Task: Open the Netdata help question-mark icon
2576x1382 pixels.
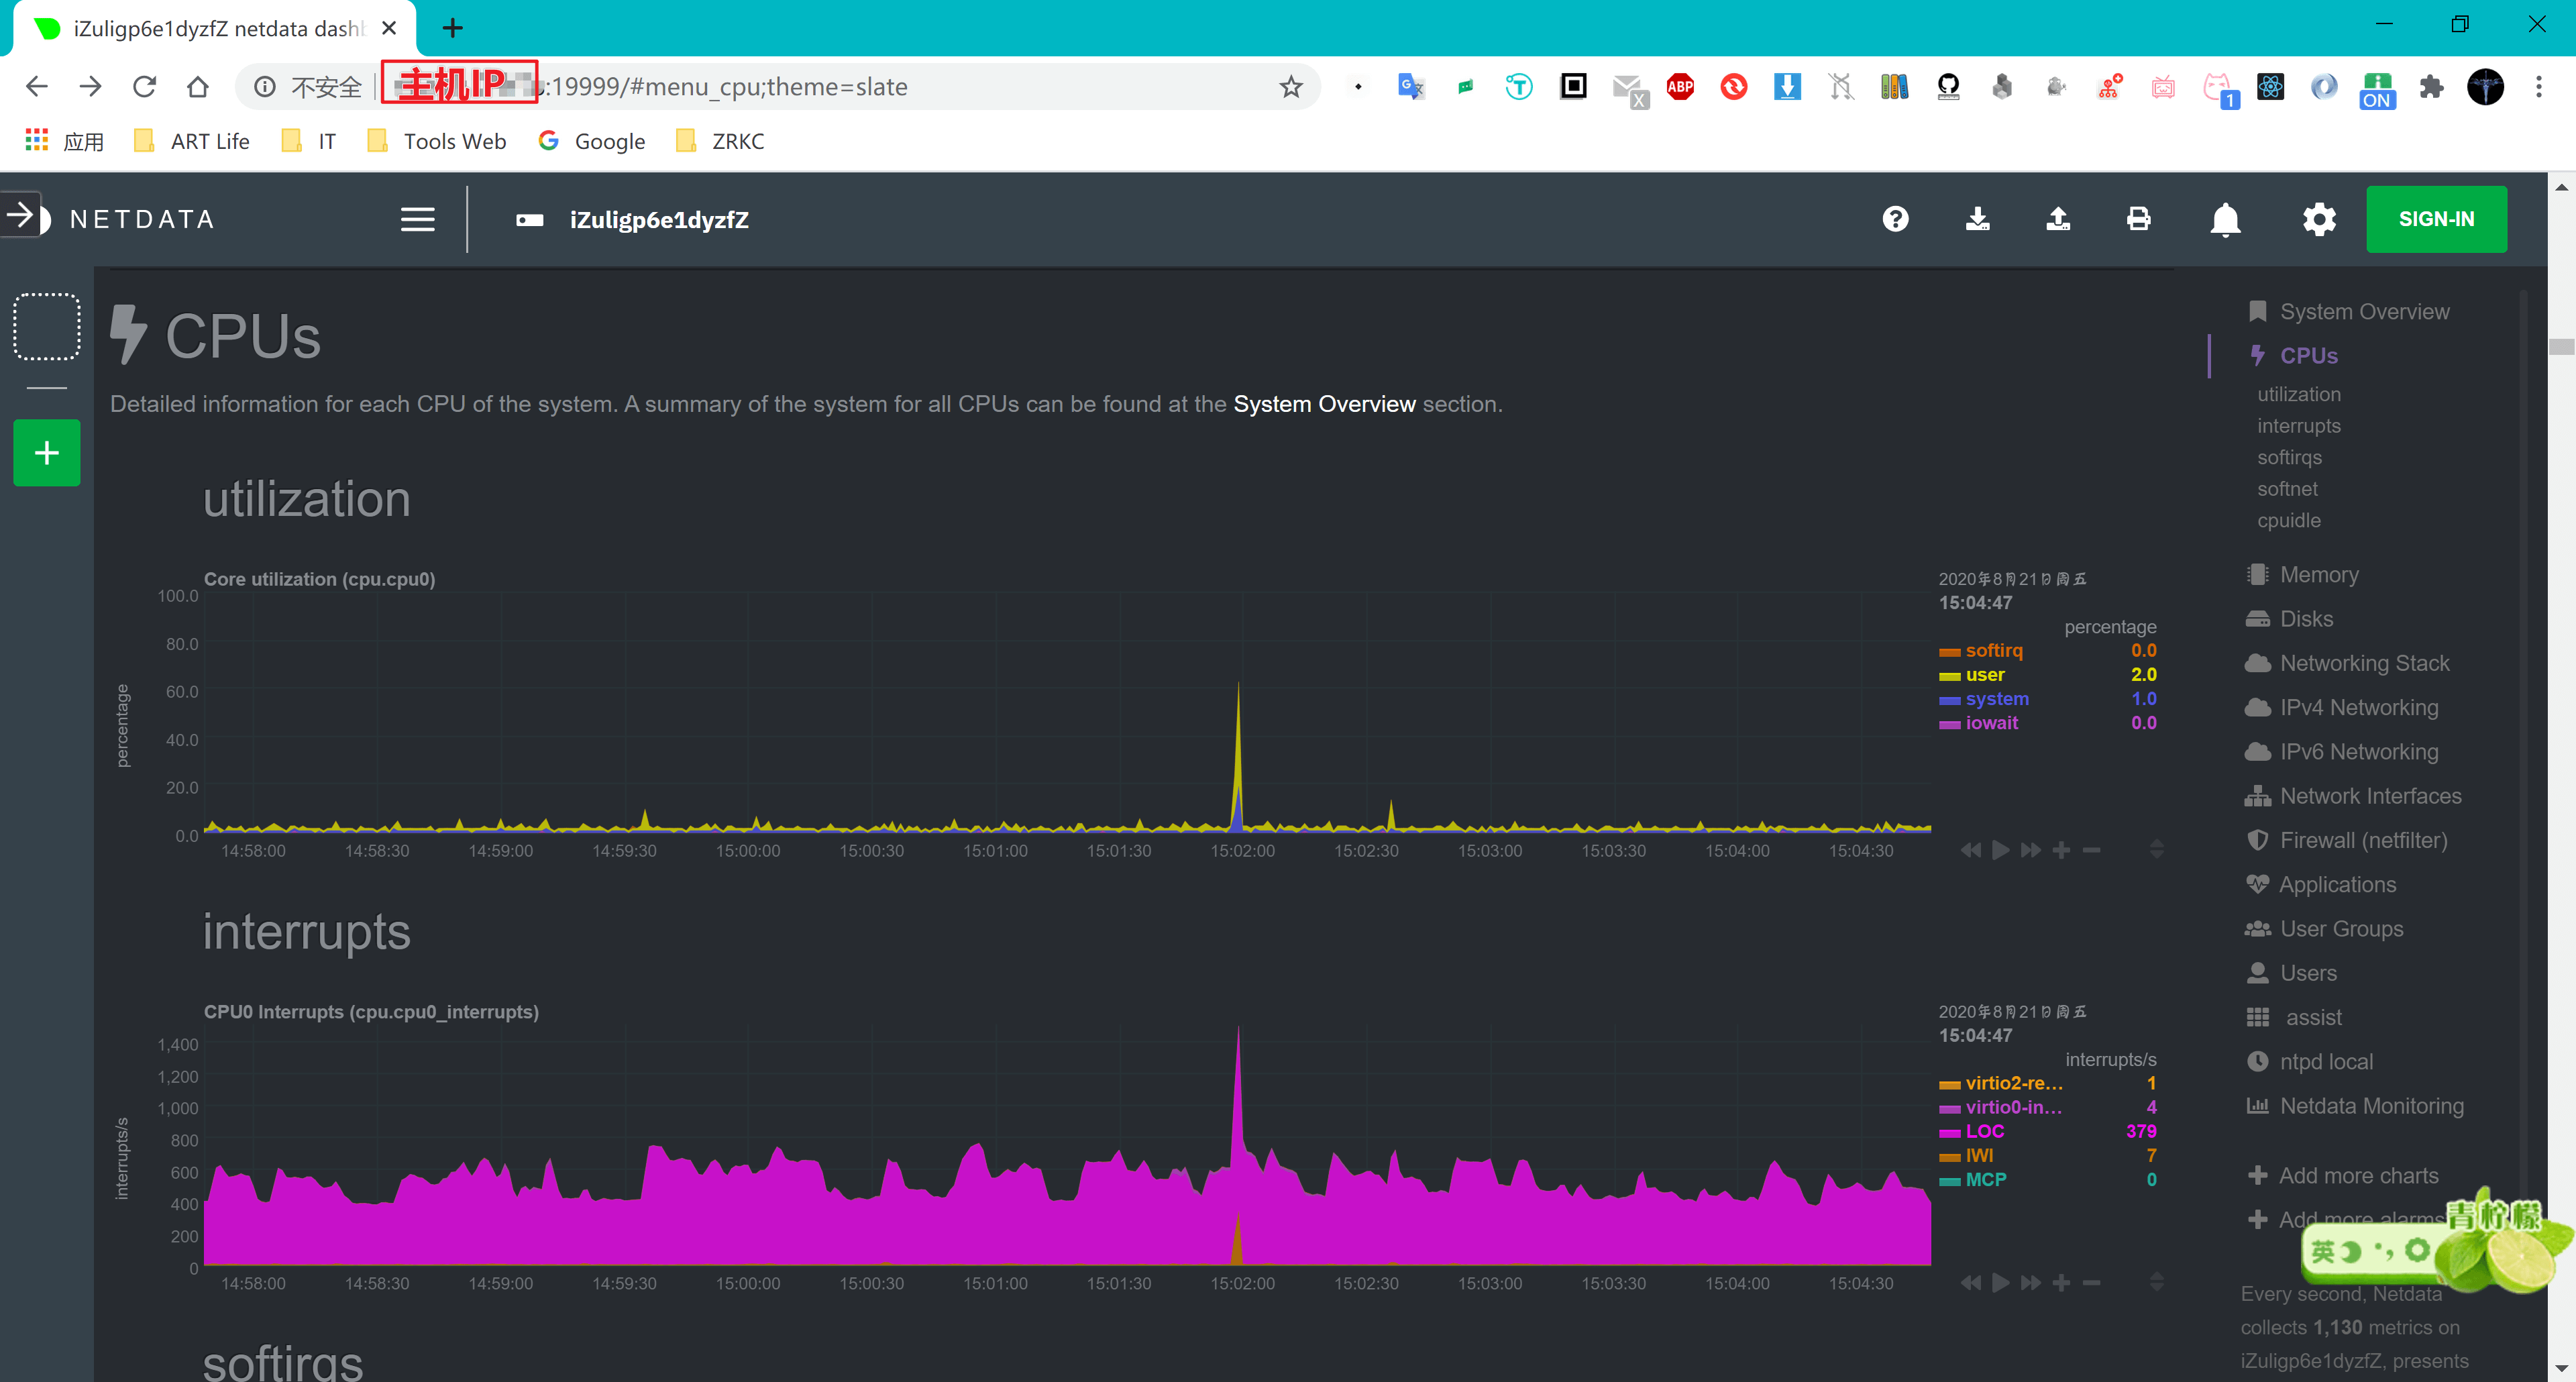Action: [x=1895, y=219]
